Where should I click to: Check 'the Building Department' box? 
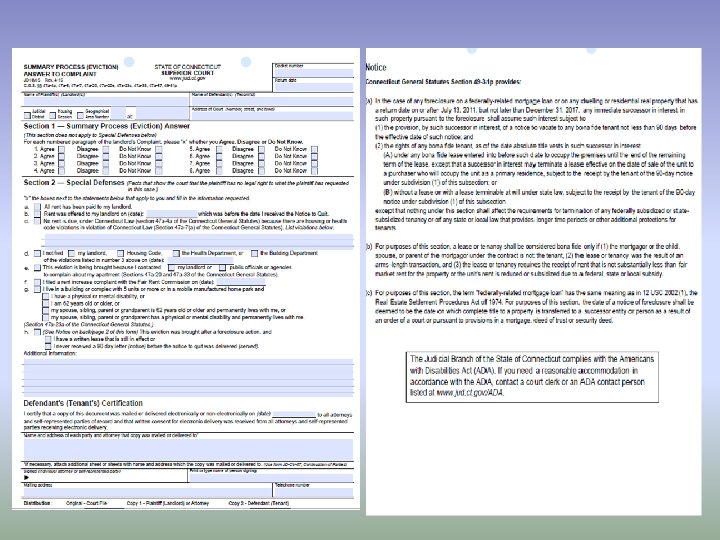click(254, 253)
